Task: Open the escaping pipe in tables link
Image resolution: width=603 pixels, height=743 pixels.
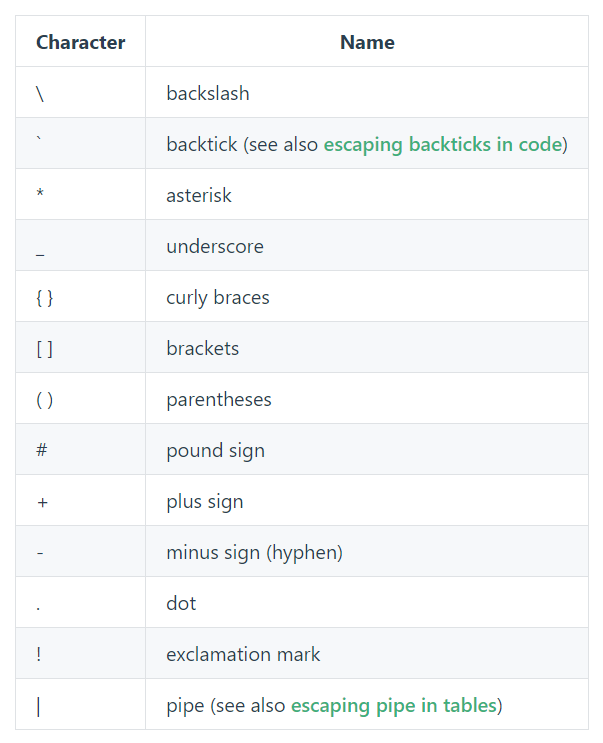Action: pos(394,706)
